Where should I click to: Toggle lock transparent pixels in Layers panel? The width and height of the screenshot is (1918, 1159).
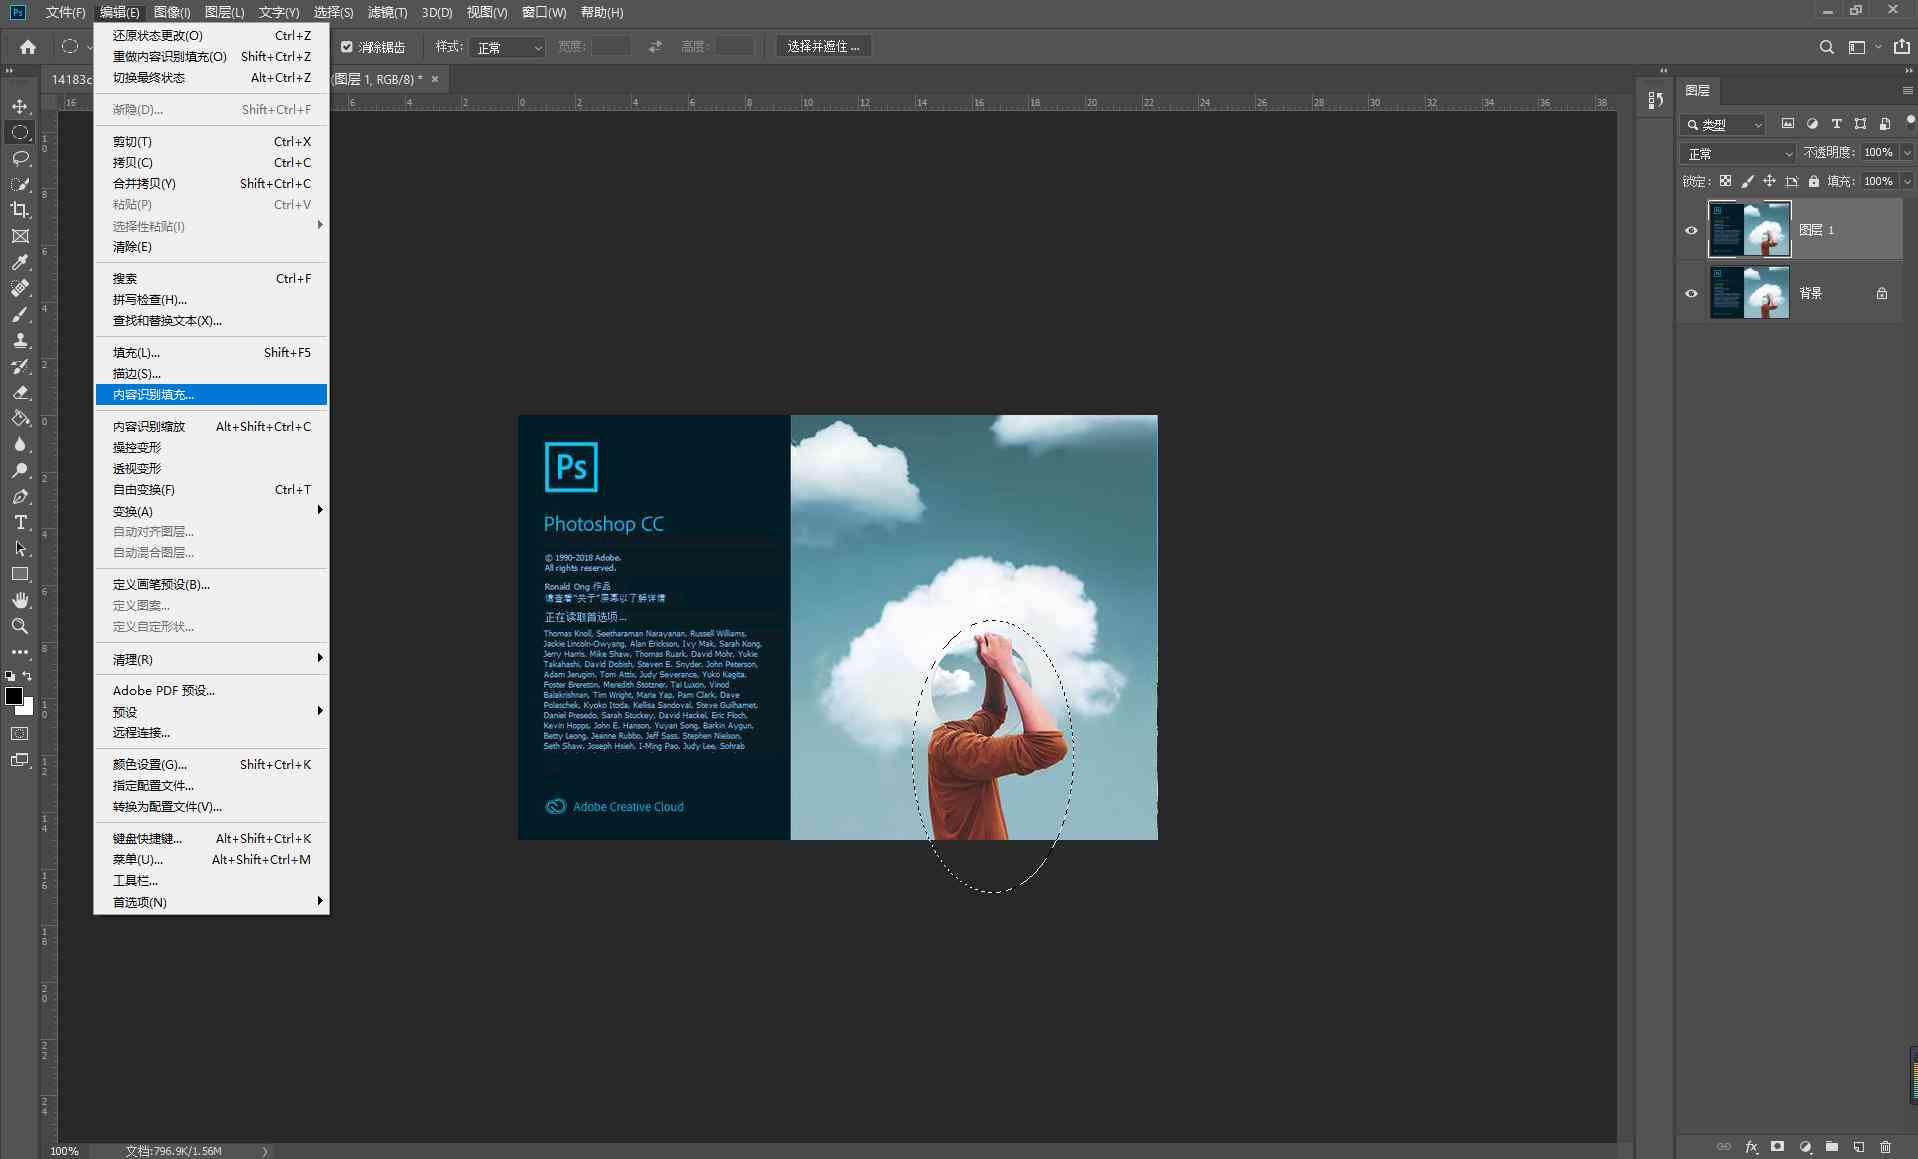1725,181
